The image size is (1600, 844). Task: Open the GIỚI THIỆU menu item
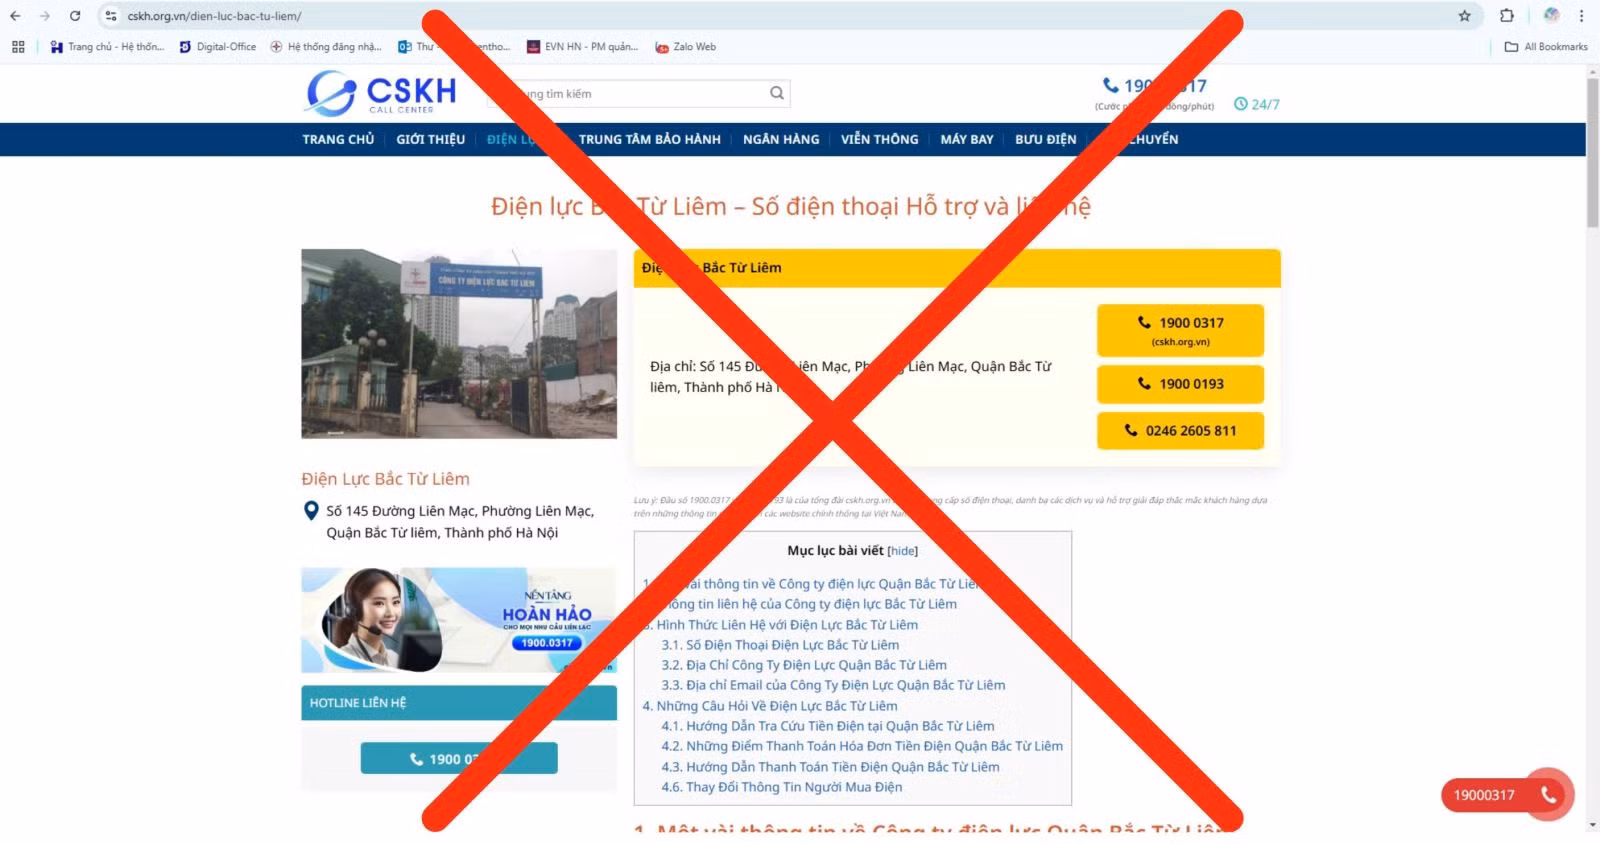coord(431,140)
